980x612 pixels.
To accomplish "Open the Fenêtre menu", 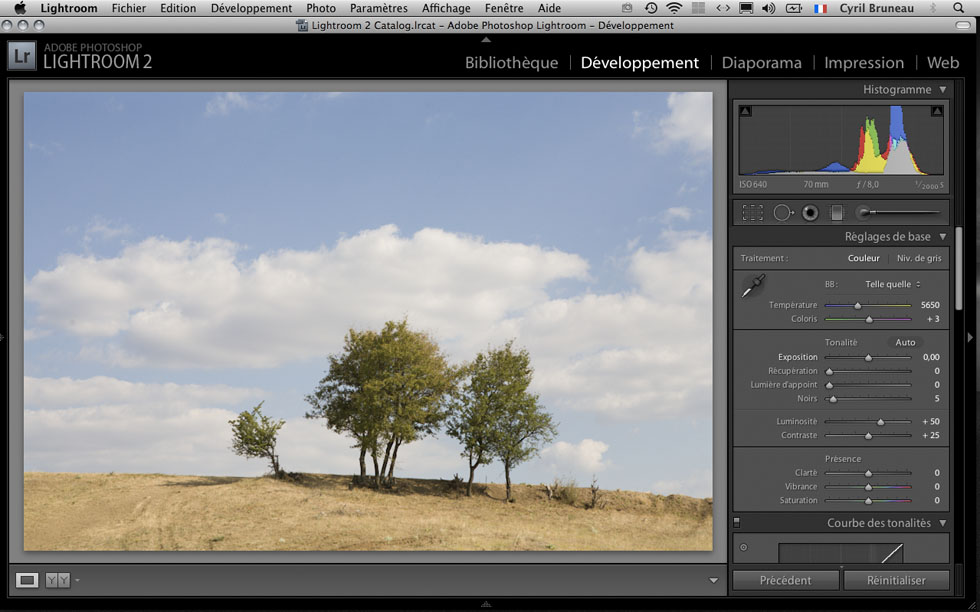I will pos(504,8).
